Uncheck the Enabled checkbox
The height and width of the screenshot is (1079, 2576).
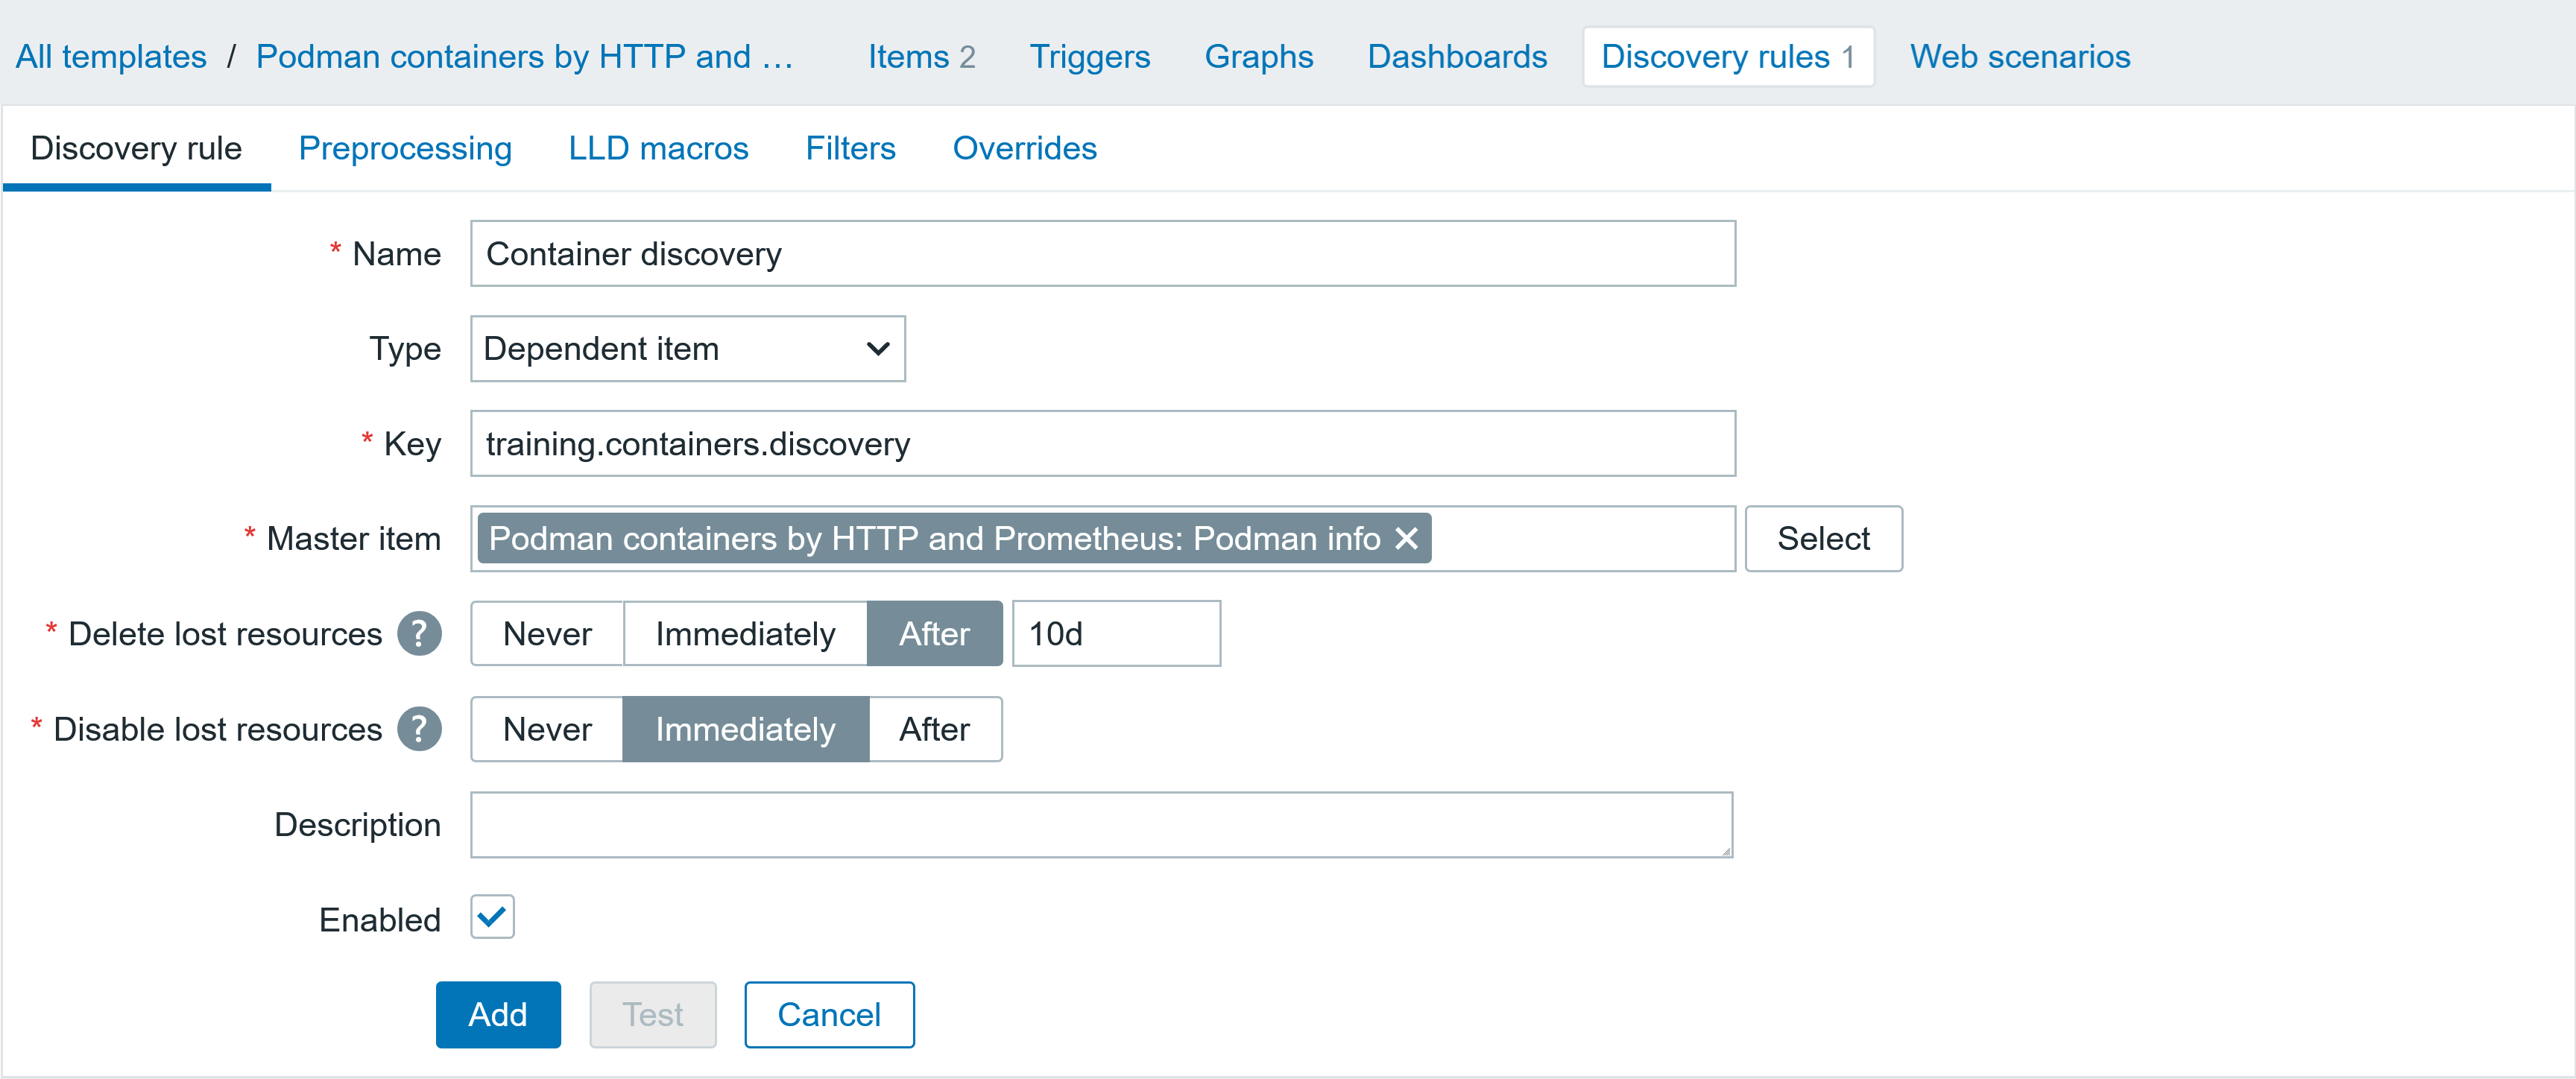(x=492, y=917)
